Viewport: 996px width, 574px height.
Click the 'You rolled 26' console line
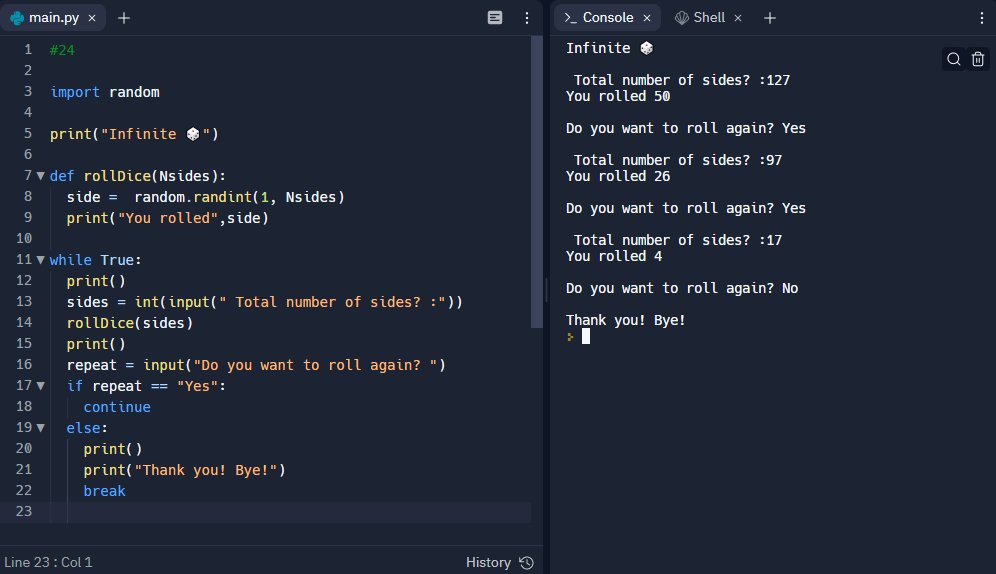click(x=618, y=176)
